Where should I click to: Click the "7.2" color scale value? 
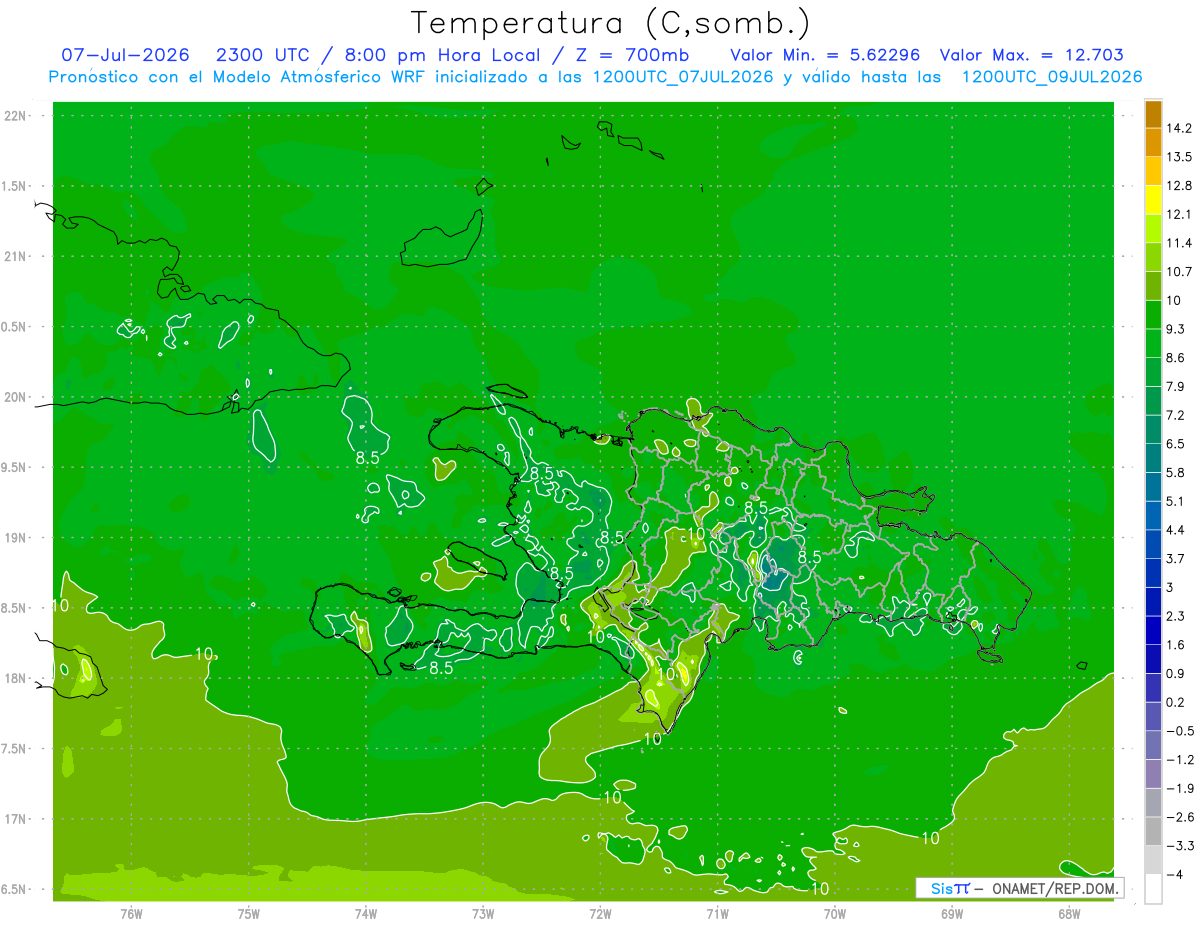pyautogui.click(x=1178, y=415)
